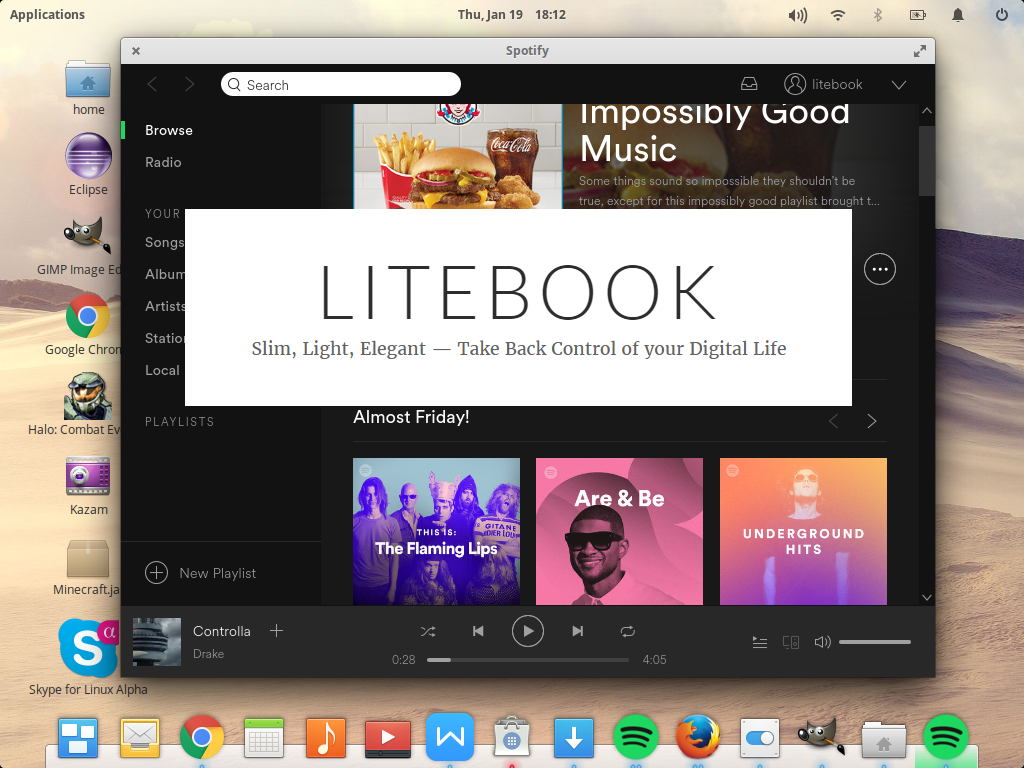
Task: Adjust the Spotify volume slider
Action: [x=874, y=642]
